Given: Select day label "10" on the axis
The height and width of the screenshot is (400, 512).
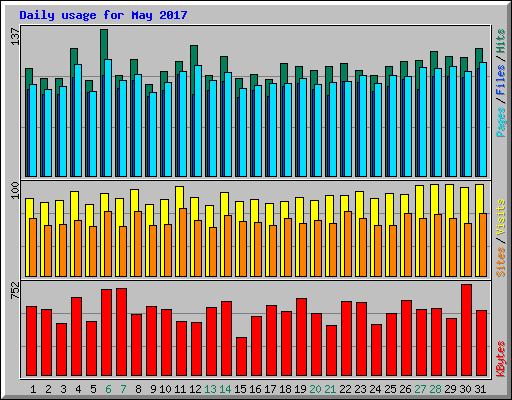Looking at the screenshot, I should tap(165, 389).
